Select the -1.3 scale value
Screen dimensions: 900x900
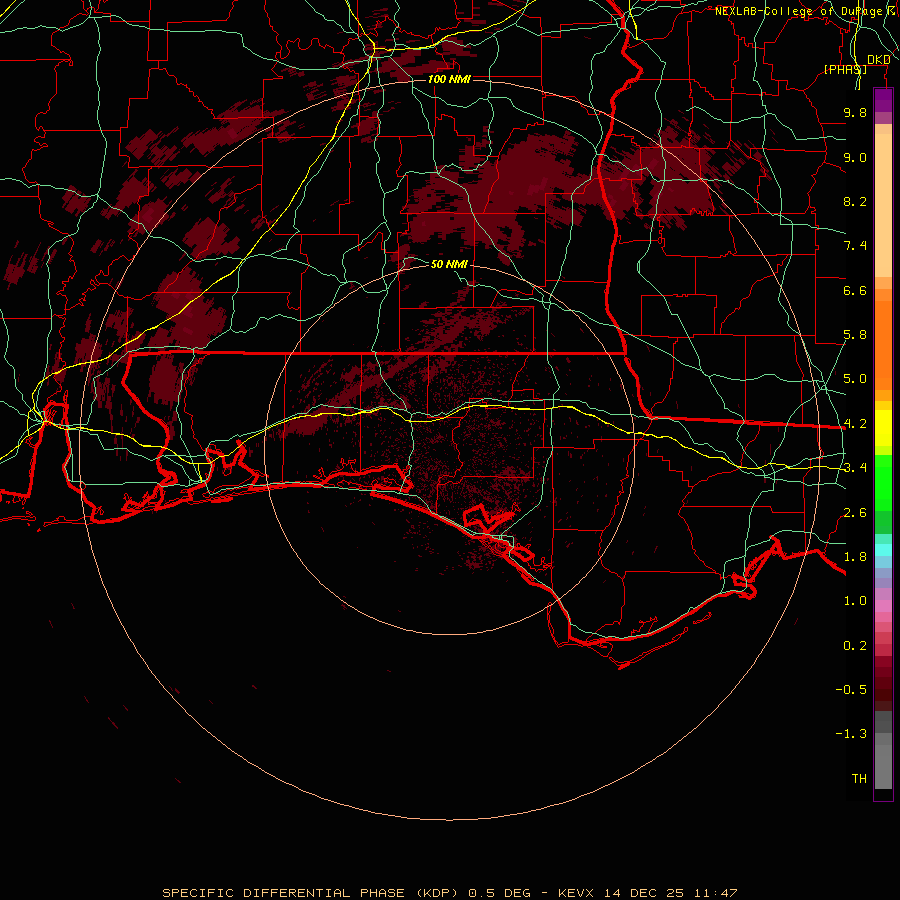point(851,734)
